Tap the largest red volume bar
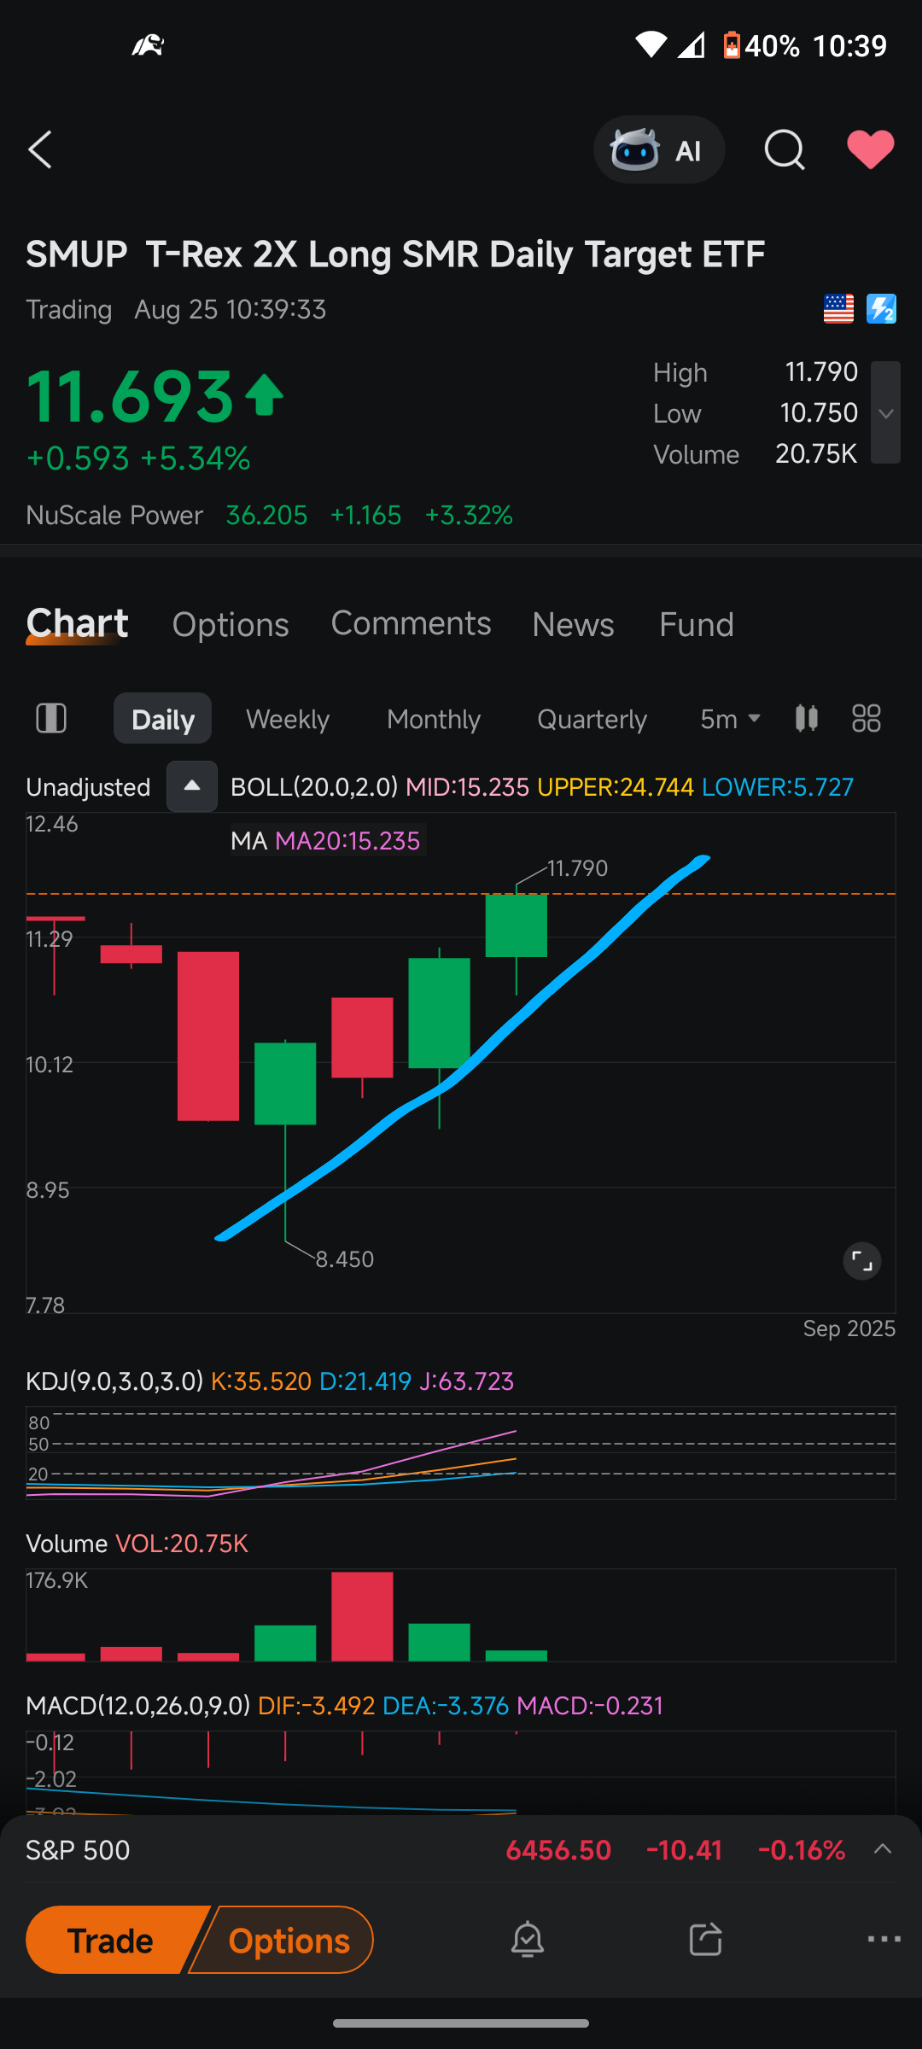Viewport: 922px width, 2049px height. pyautogui.click(x=362, y=1616)
